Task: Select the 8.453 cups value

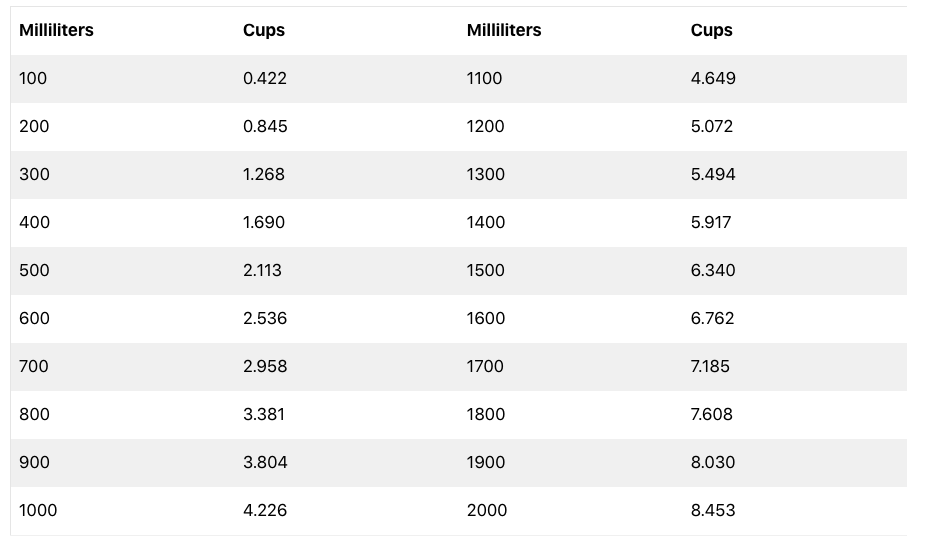Action: tap(713, 510)
